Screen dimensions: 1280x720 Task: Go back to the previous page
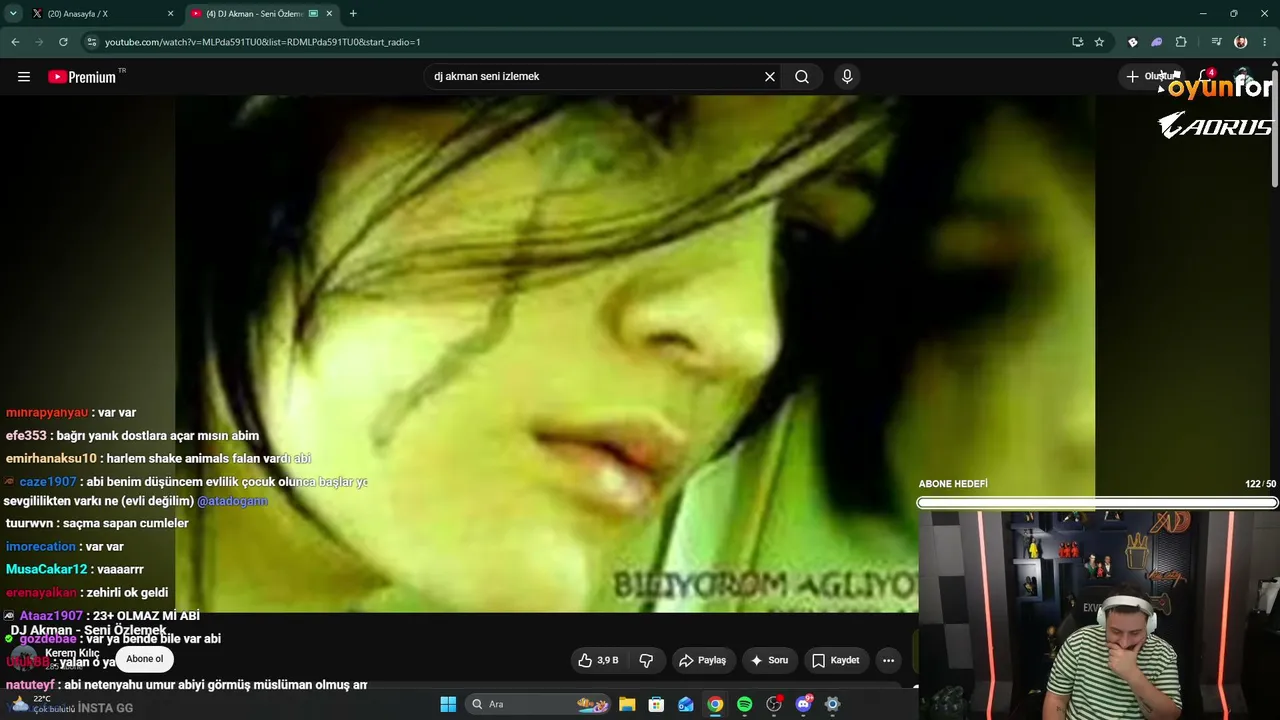pos(15,42)
